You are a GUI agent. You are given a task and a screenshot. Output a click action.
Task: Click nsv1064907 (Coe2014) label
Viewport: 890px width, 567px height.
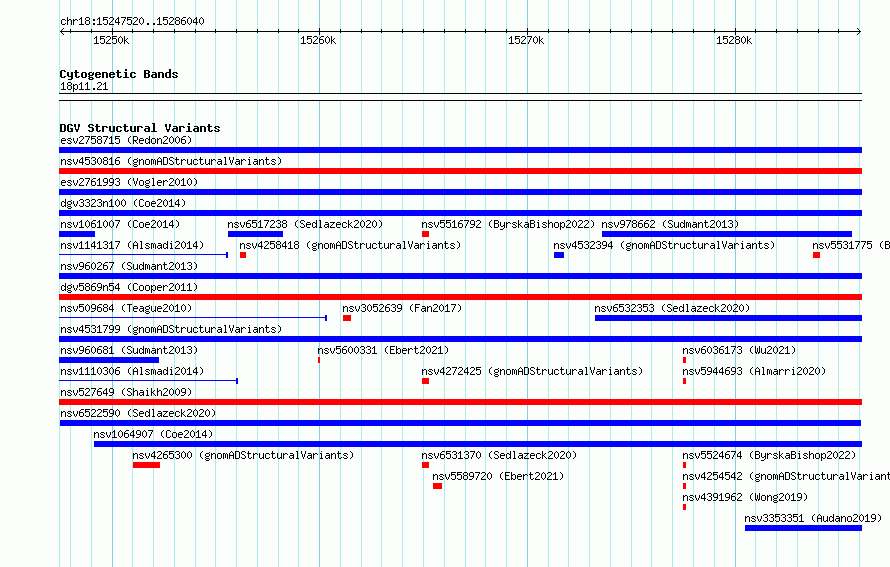pos(153,434)
